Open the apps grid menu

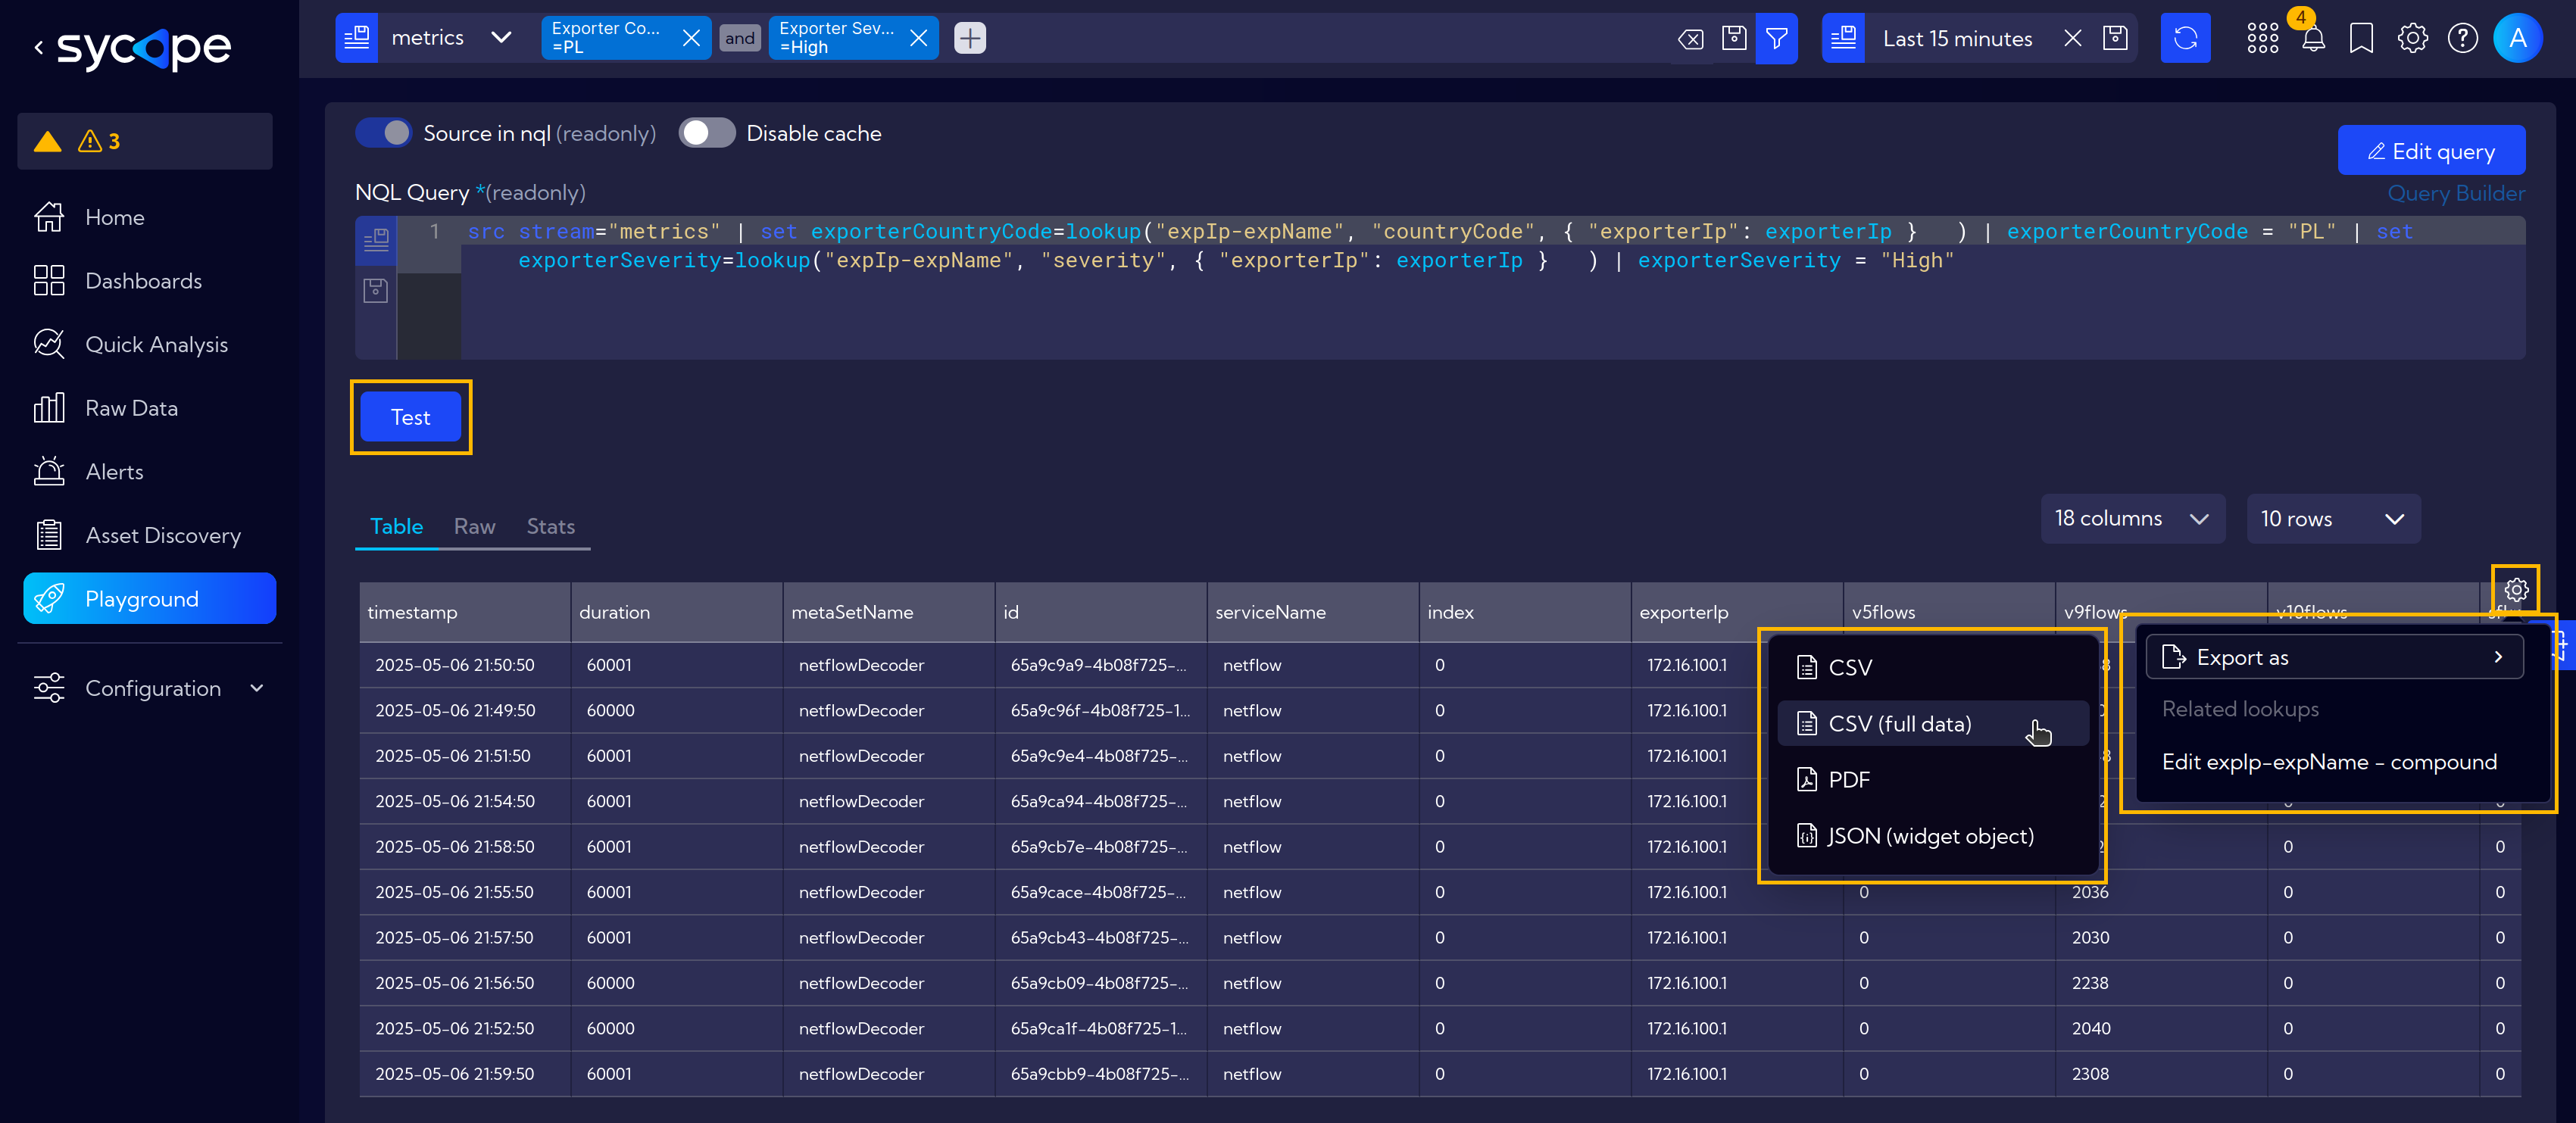(2262, 38)
